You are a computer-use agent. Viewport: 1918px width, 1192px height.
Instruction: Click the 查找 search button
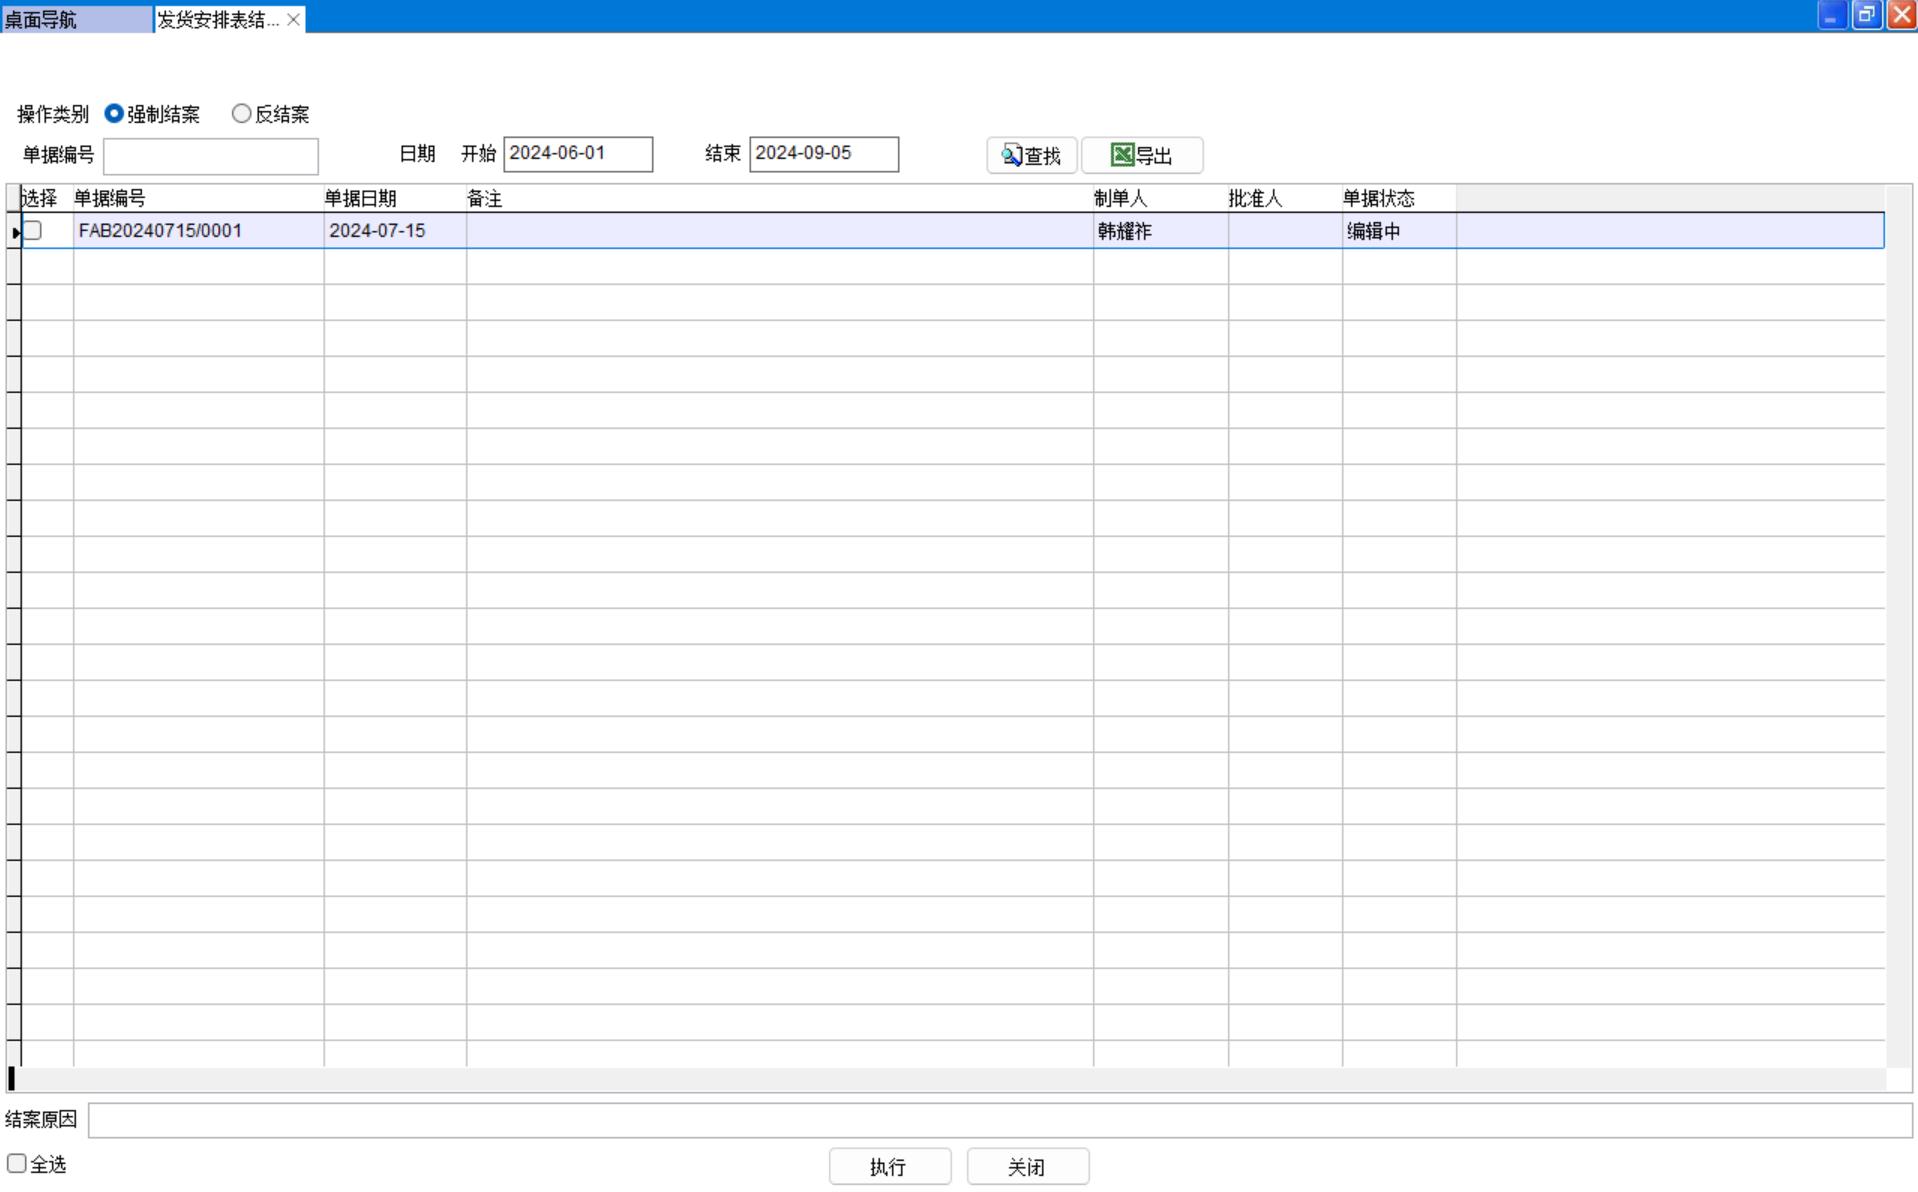pyautogui.click(x=1031, y=155)
